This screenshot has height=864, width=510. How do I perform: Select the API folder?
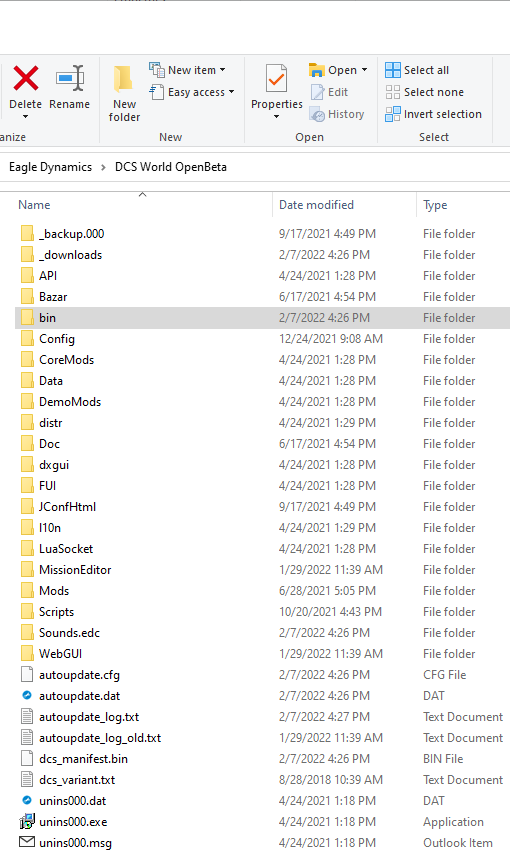pyautogui.click(x=48, y=276)
